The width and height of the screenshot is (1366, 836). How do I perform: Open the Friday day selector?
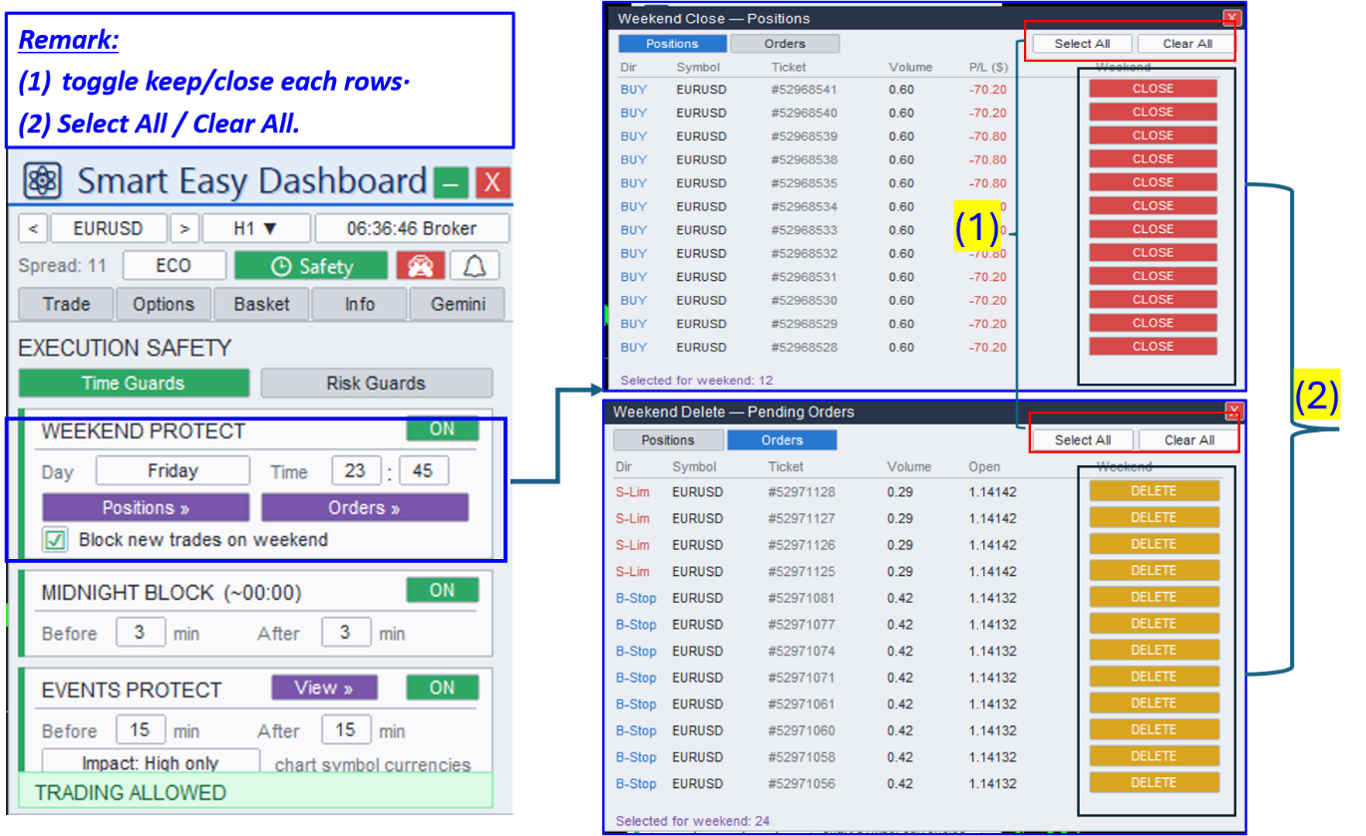click(x=173, y=471)
